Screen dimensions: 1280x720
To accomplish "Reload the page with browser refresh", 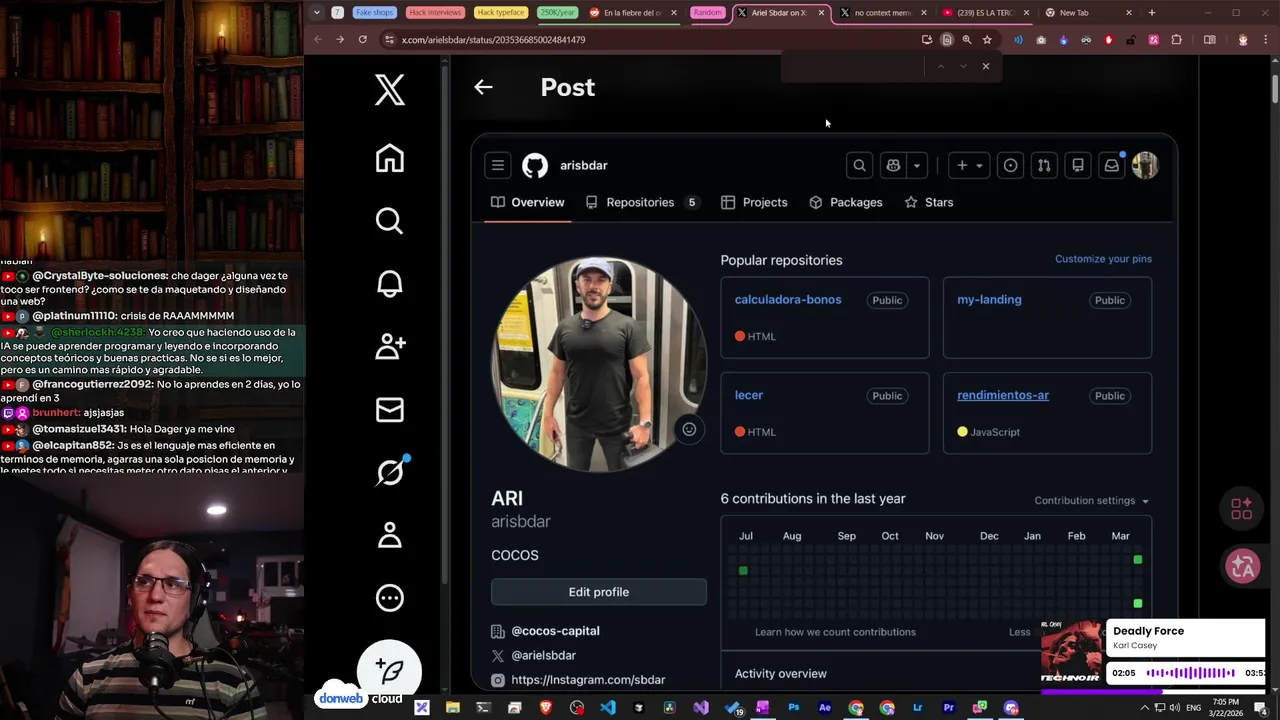I will click(x=362, y=40).
